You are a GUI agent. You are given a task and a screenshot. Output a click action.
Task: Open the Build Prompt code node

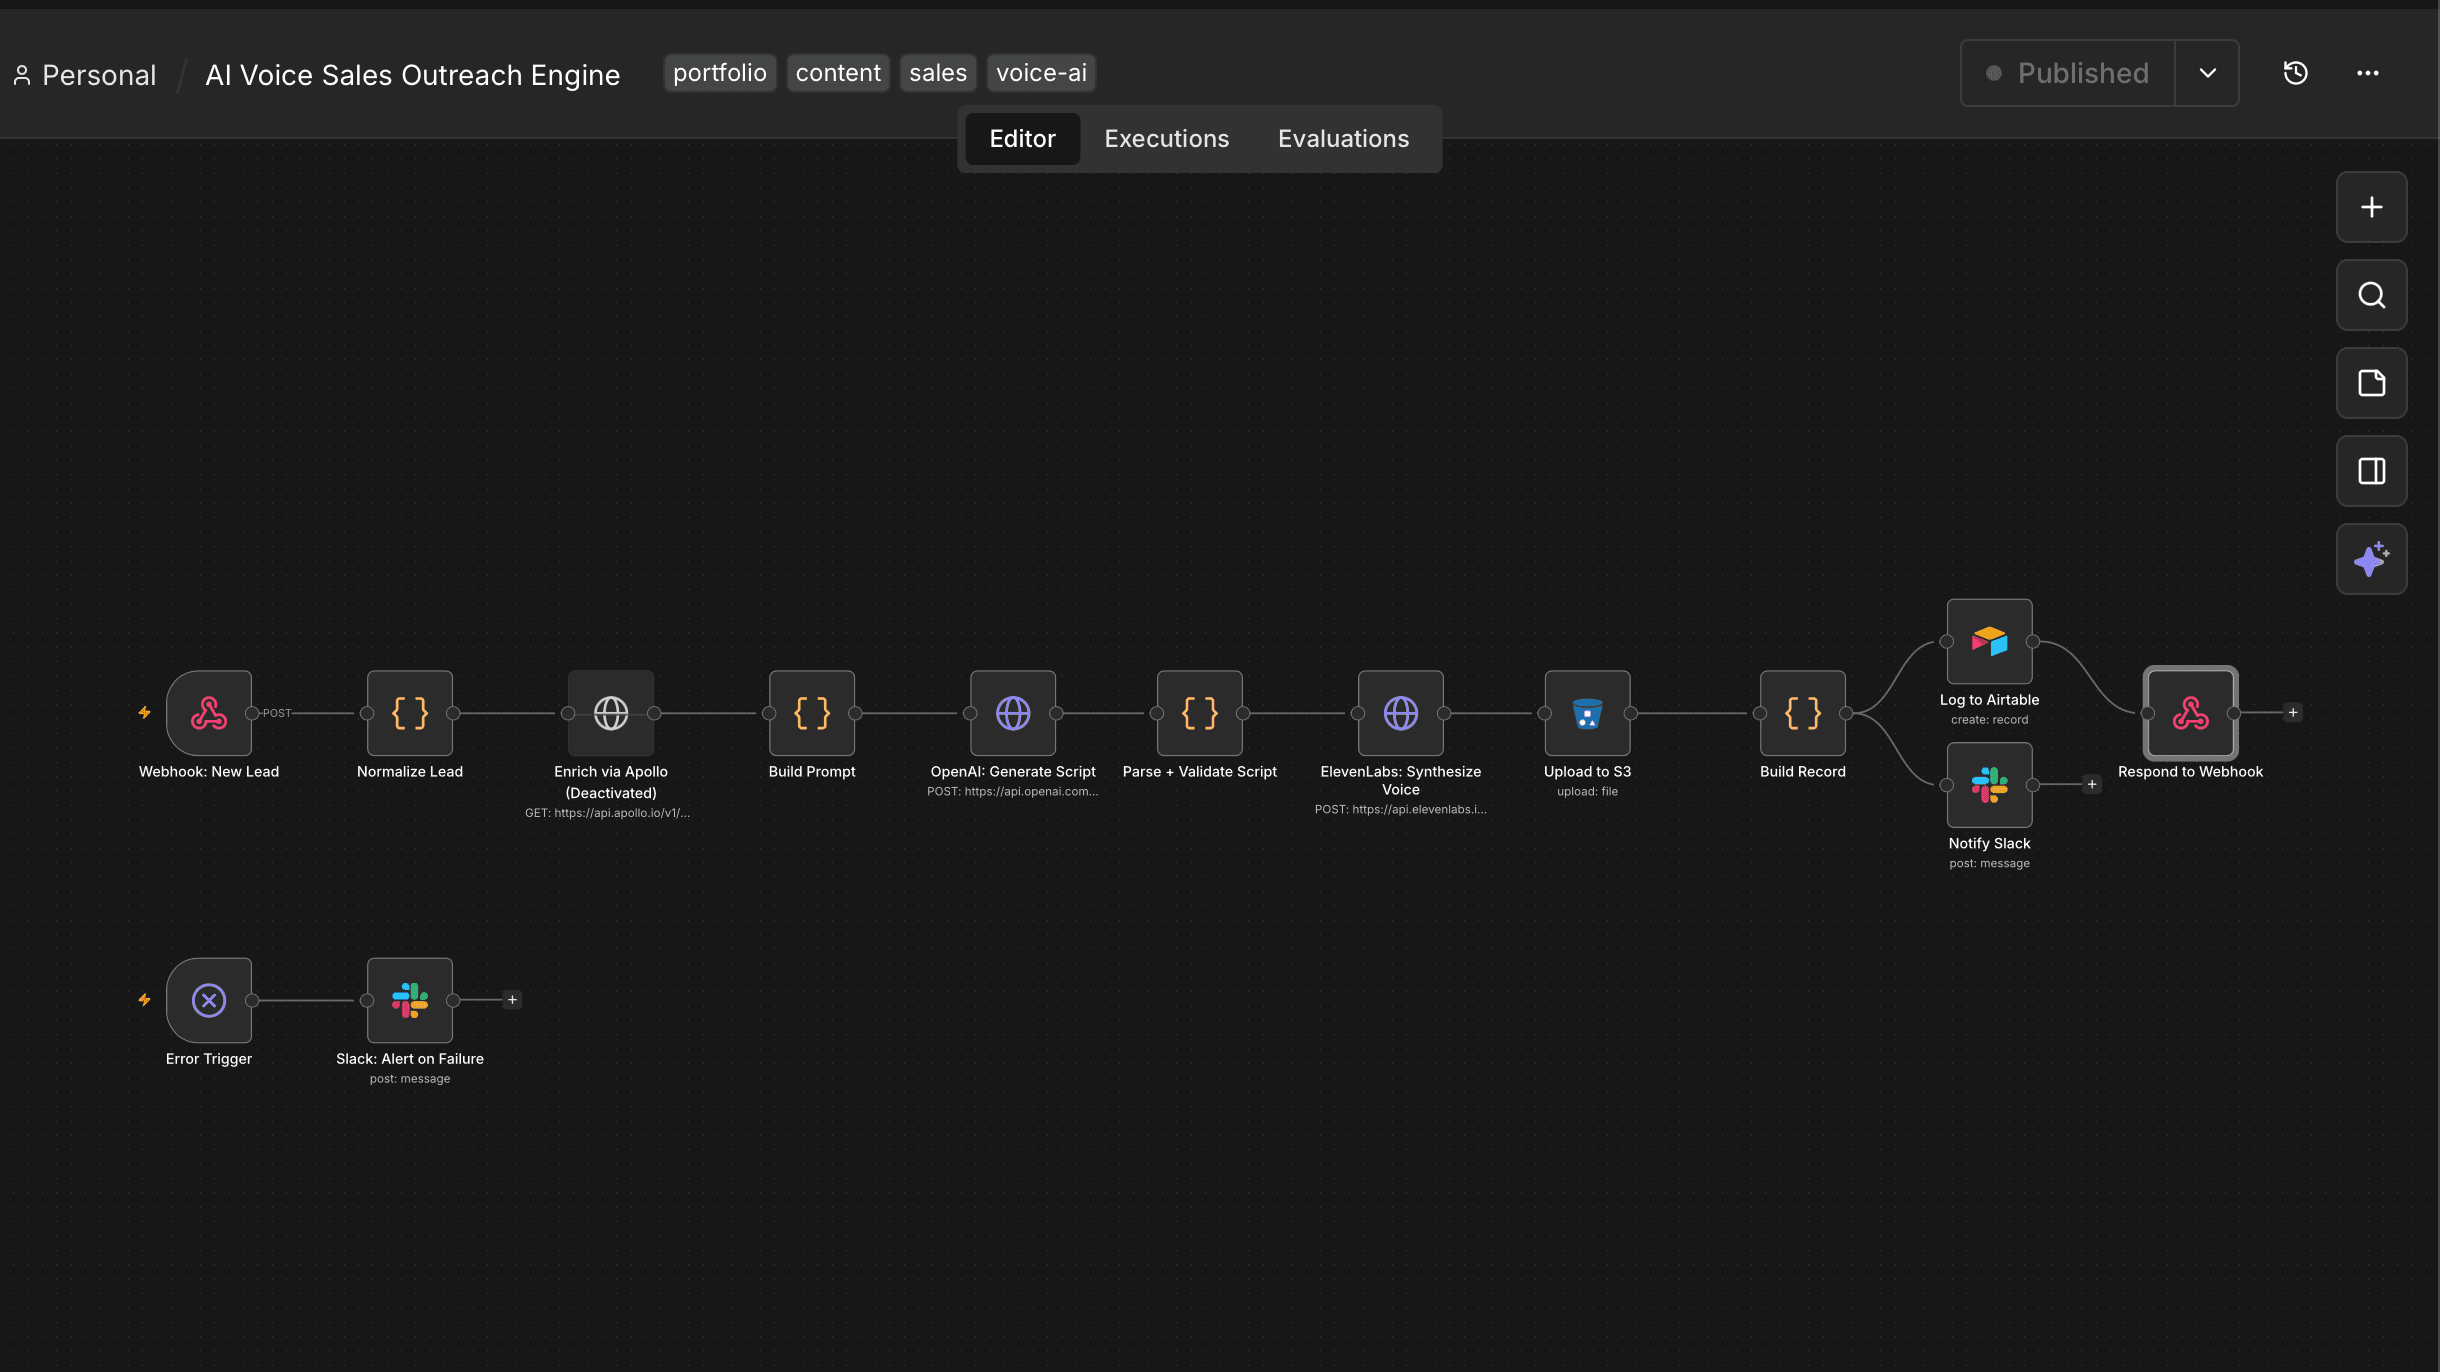tap(812, 713)
